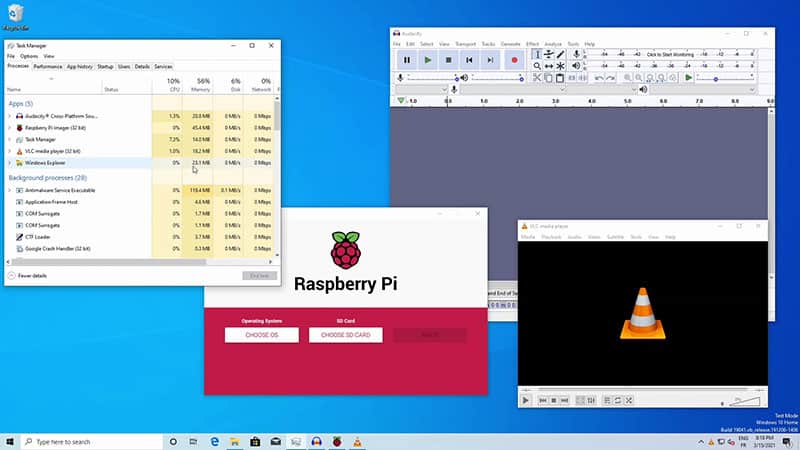Click Audacity Skip to Start button
This screenshot has height=450, width=800.
tap(469, 60)
